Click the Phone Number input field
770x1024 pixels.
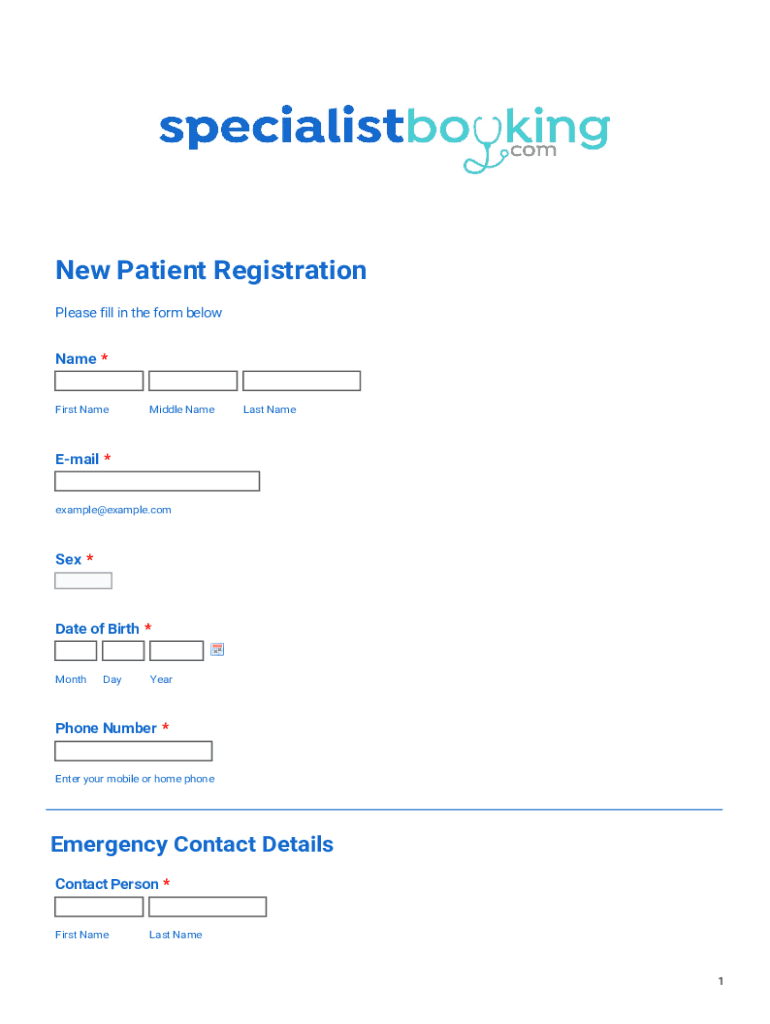[x=133, y=751]
